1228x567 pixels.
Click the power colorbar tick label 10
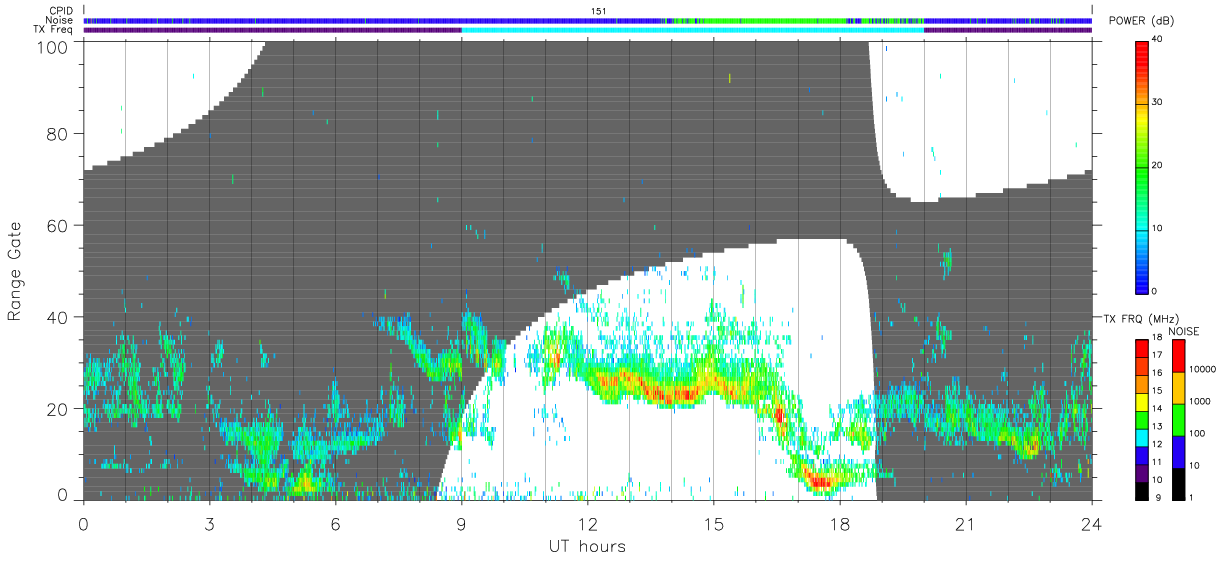point(1158,228)
